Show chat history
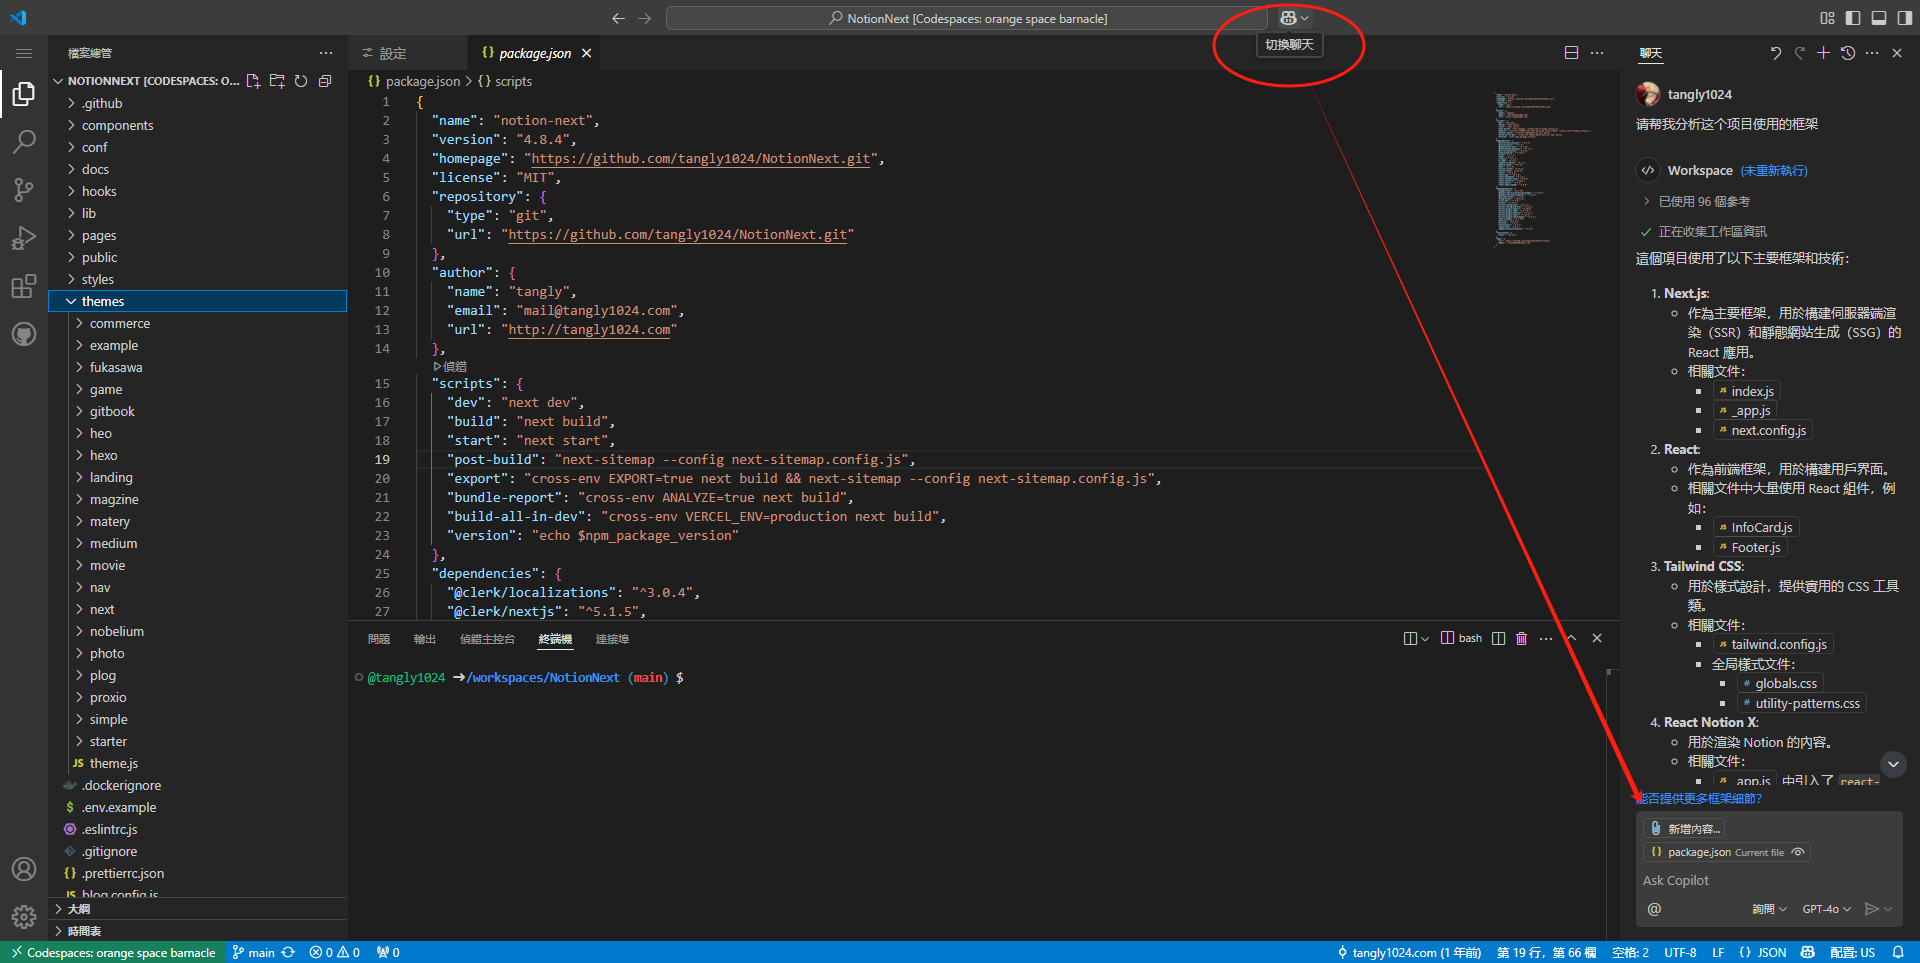Screen dimensions: 1920x963 pos(1847,53)
